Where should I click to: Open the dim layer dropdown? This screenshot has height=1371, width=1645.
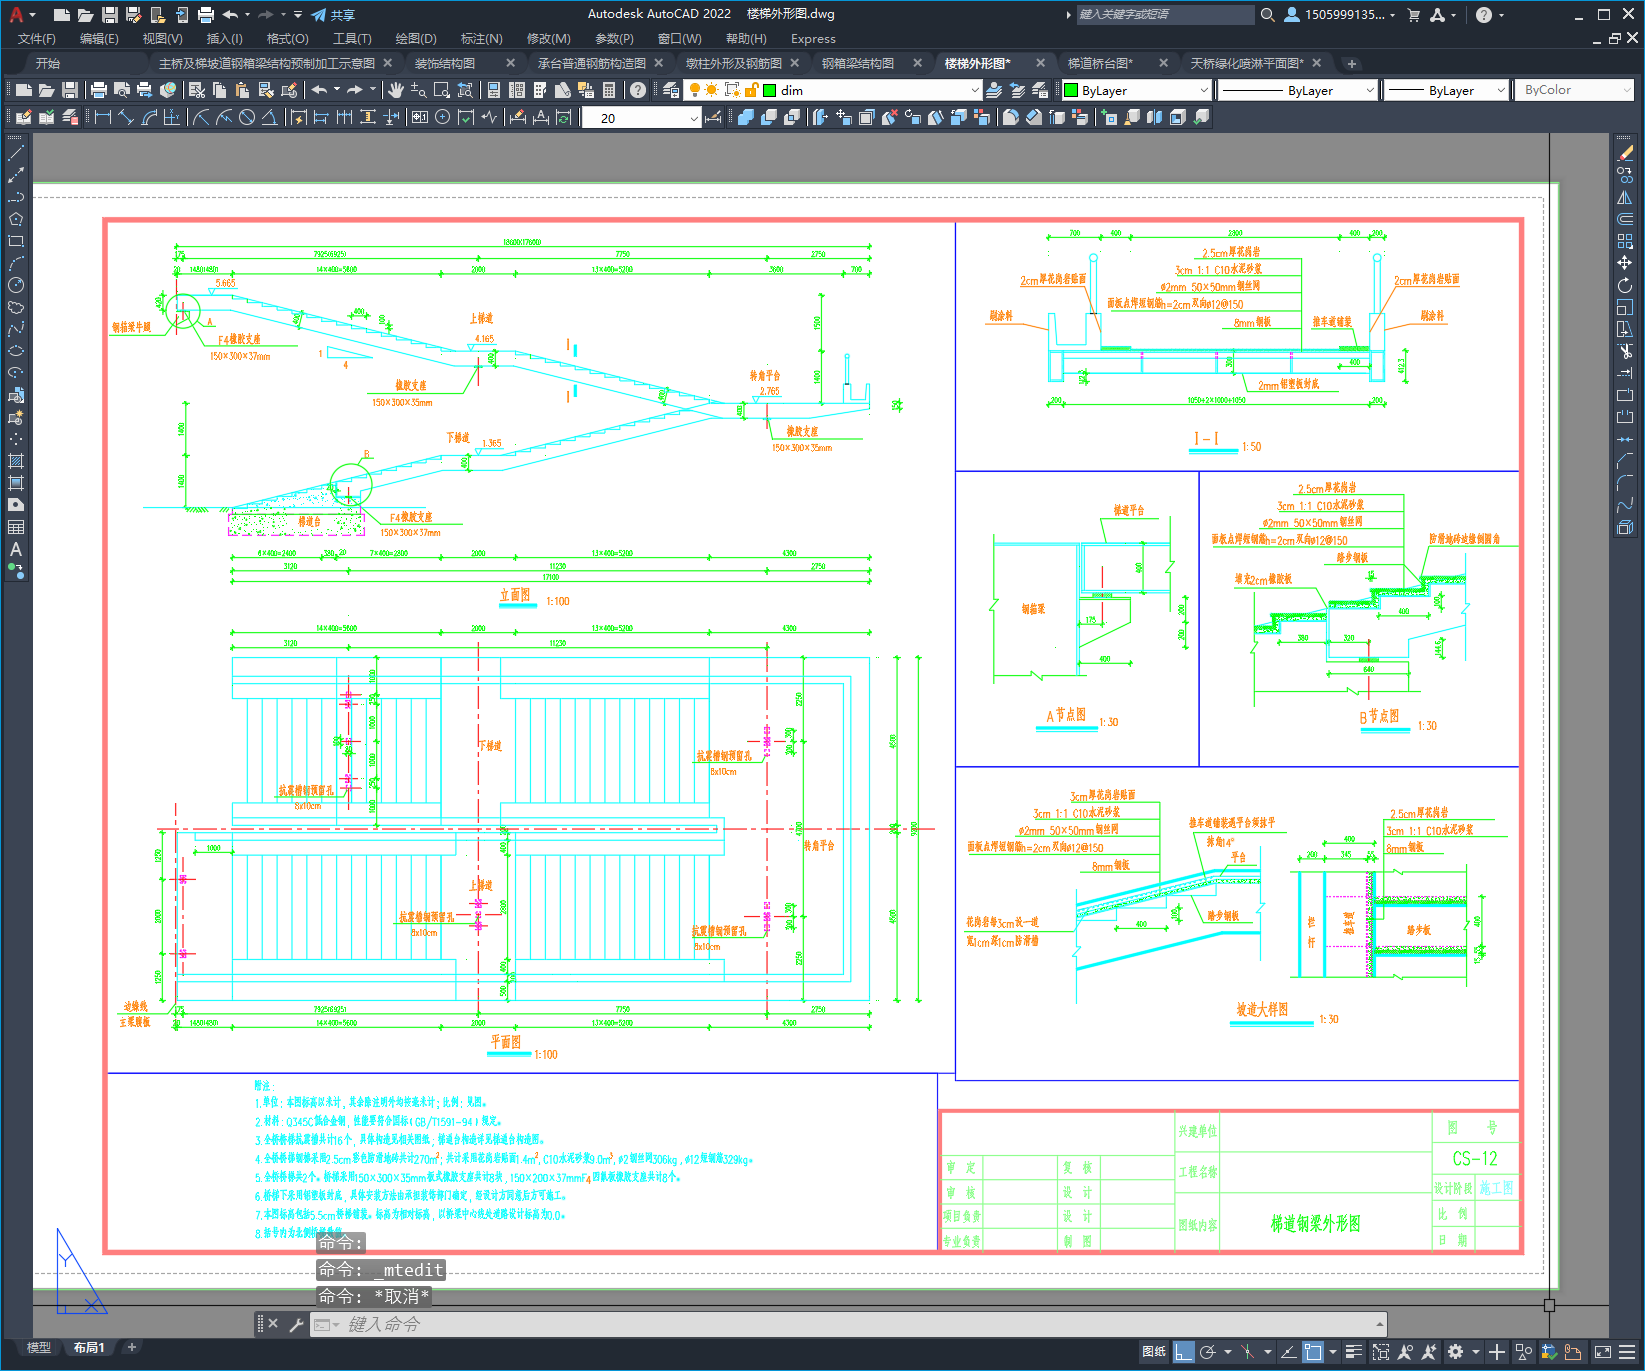point(975,90)
